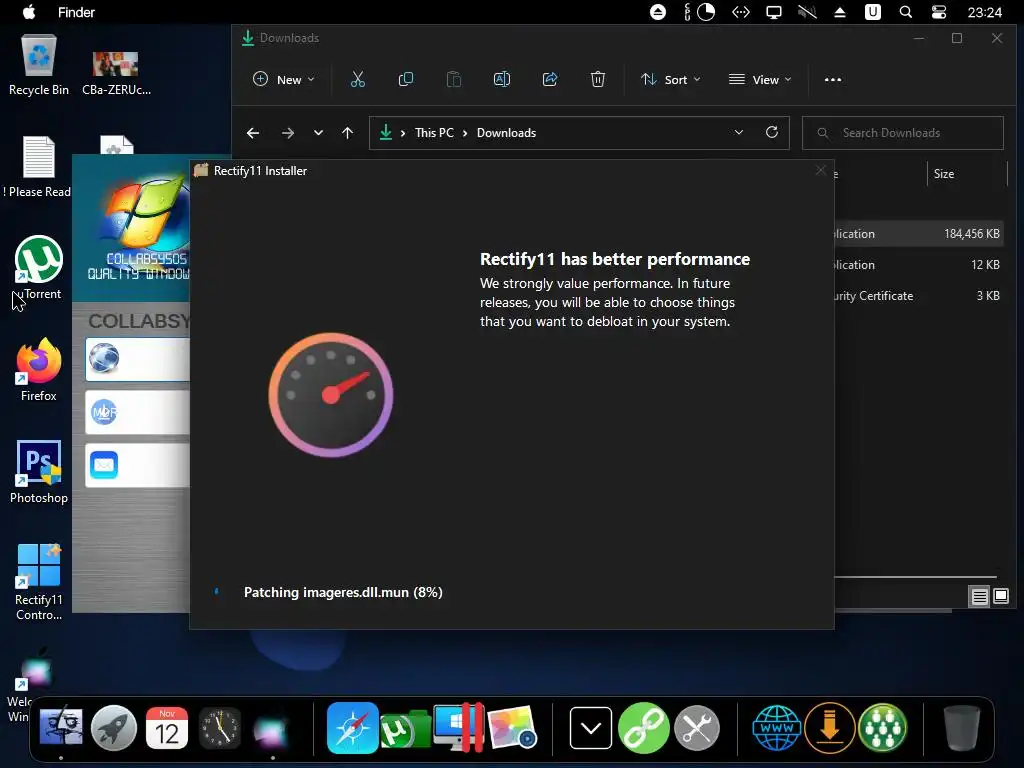Expand the address bar history dropdown arrow
1024x768 pixels.
(739, 133)
